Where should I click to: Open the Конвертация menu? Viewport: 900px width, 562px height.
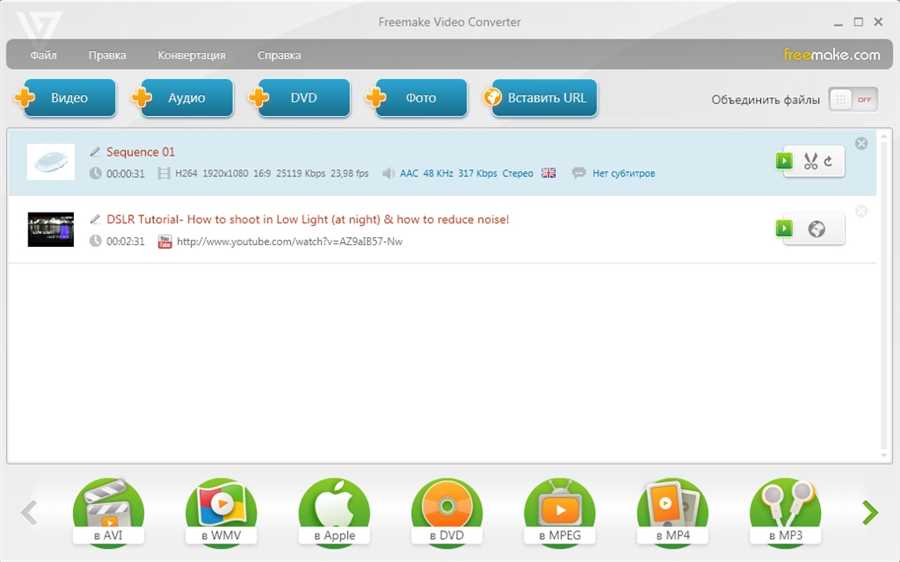tap(192, 56)
